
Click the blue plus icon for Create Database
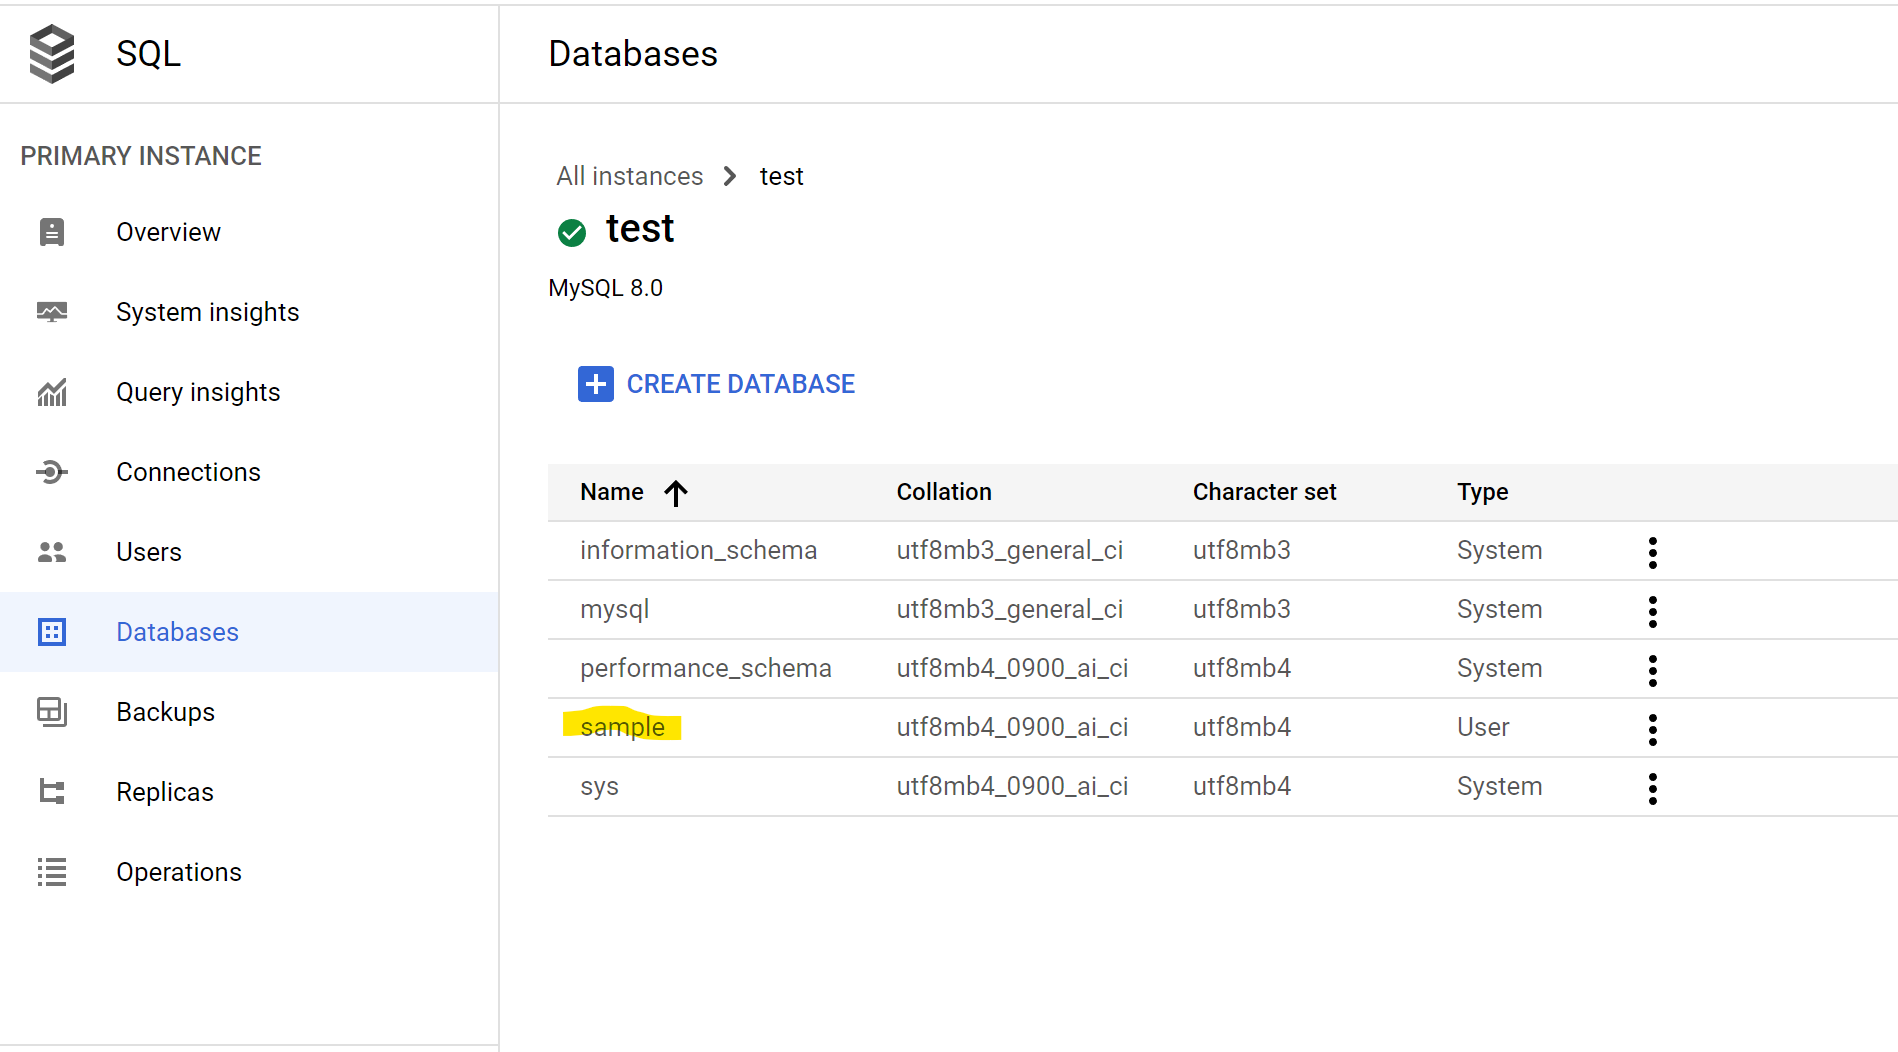pos(596,384)
